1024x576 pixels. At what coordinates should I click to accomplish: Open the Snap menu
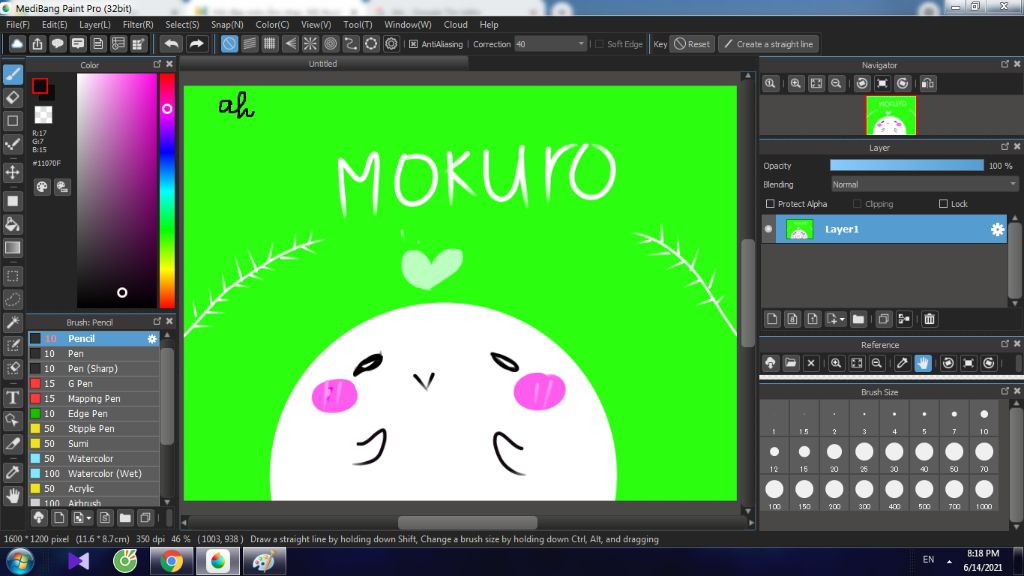coord(227,25)
